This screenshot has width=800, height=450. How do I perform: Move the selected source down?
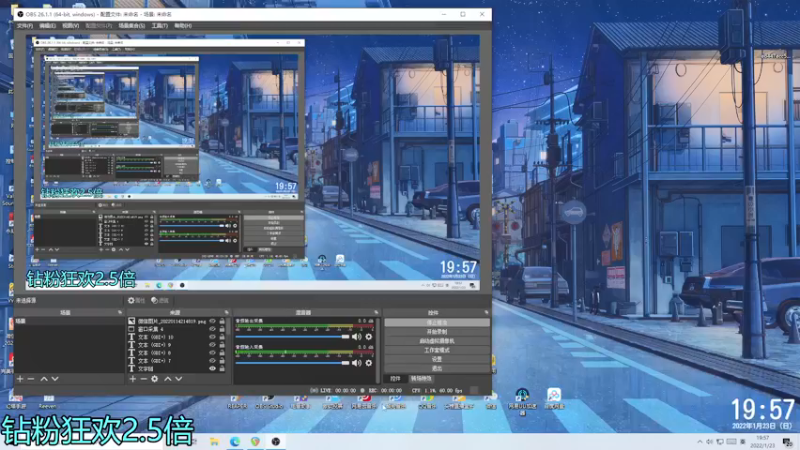click(x=179, y=379)
